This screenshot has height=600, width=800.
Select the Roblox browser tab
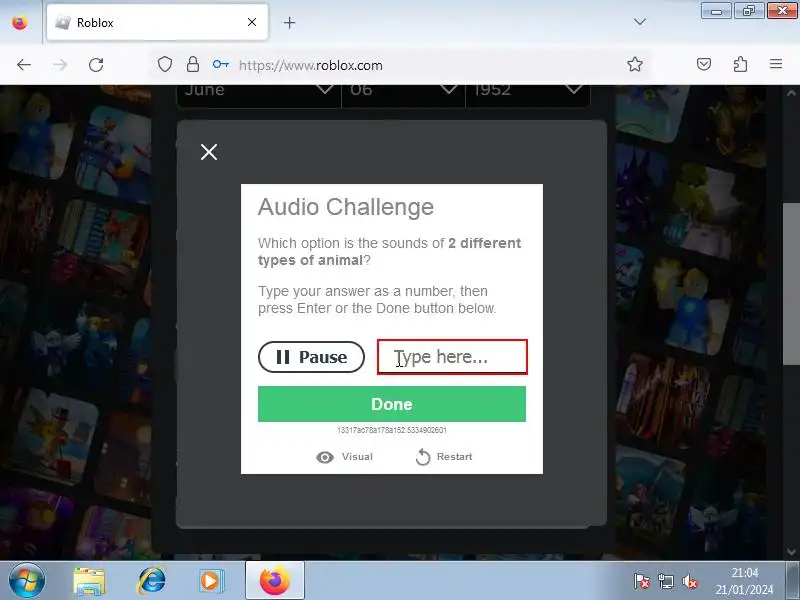pos(157,22)
